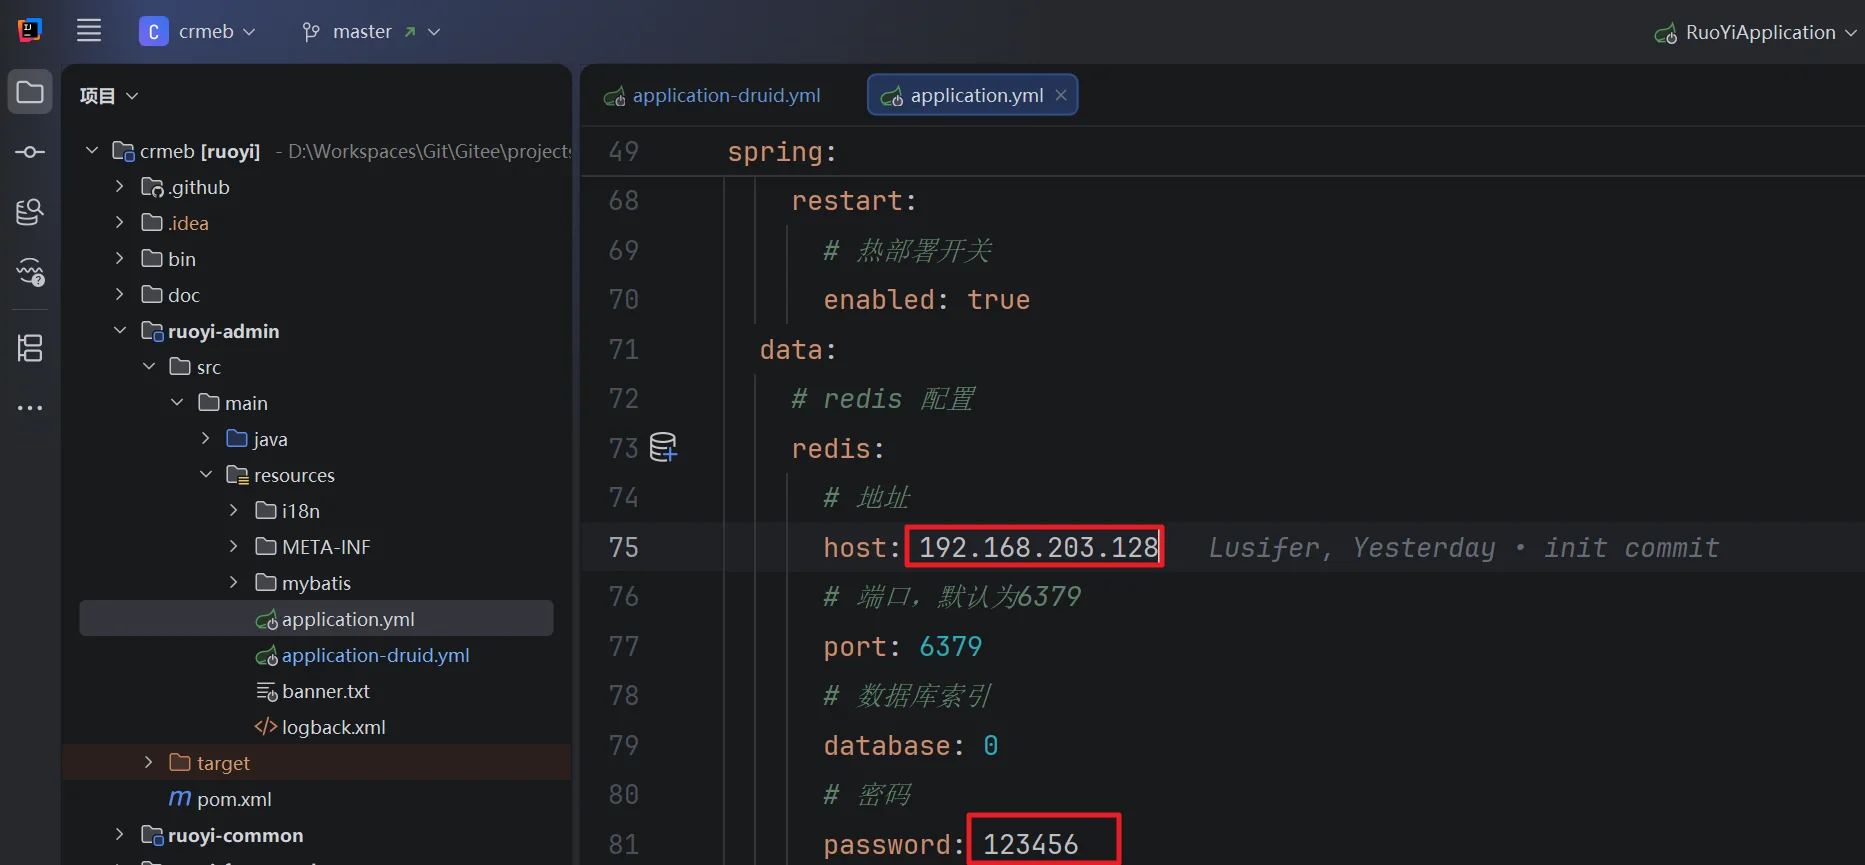This screenshot has height=865, width=1865.
Task: Click the Lusifer init commit blame annotation
Action: [x=1464, y=548]
